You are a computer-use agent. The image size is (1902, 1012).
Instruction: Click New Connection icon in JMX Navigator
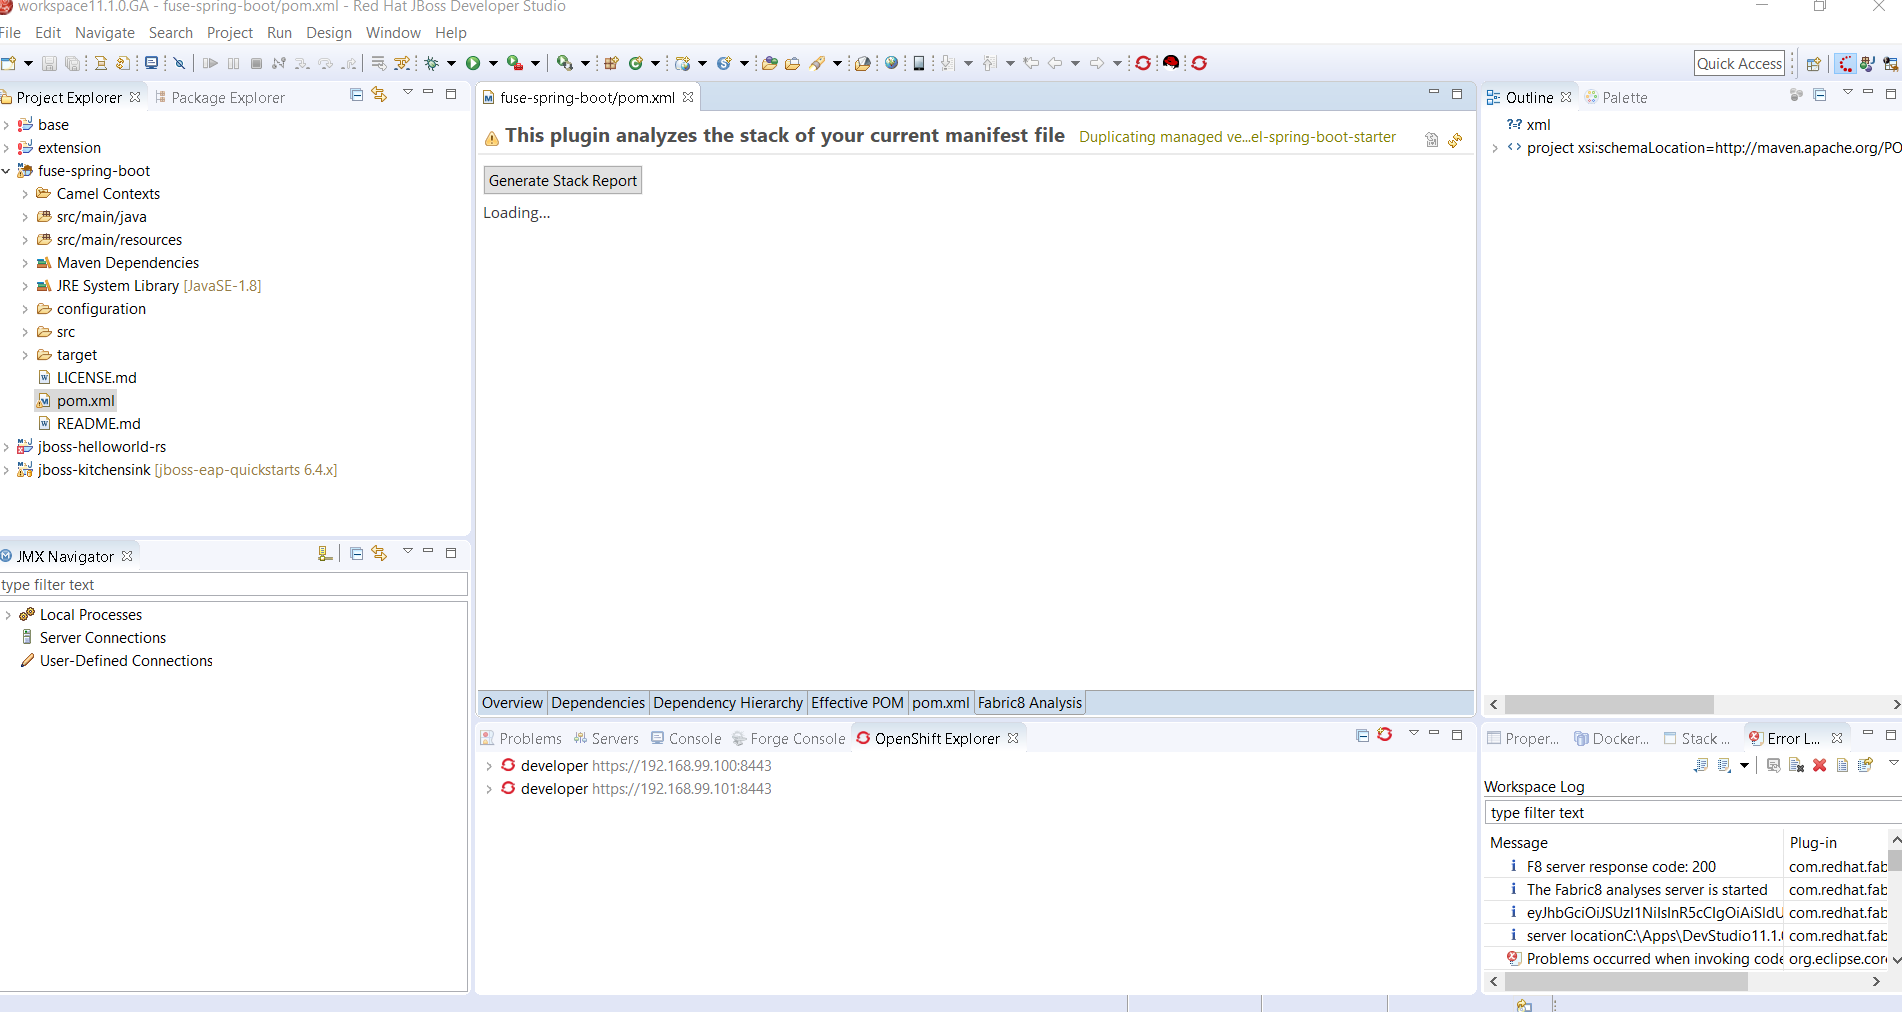click(324, 553)
